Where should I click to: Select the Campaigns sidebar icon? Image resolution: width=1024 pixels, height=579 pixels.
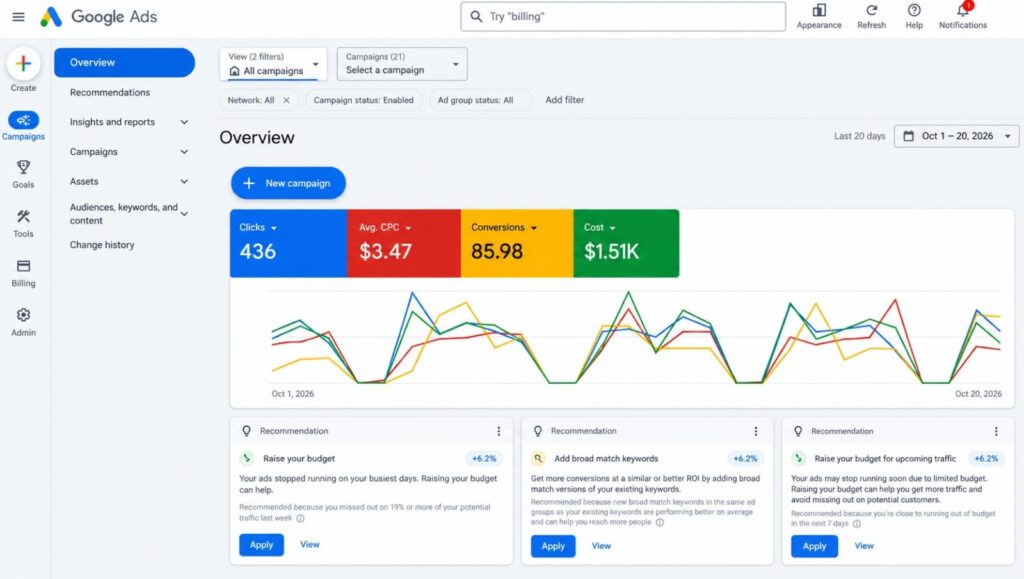click(24, 120)
